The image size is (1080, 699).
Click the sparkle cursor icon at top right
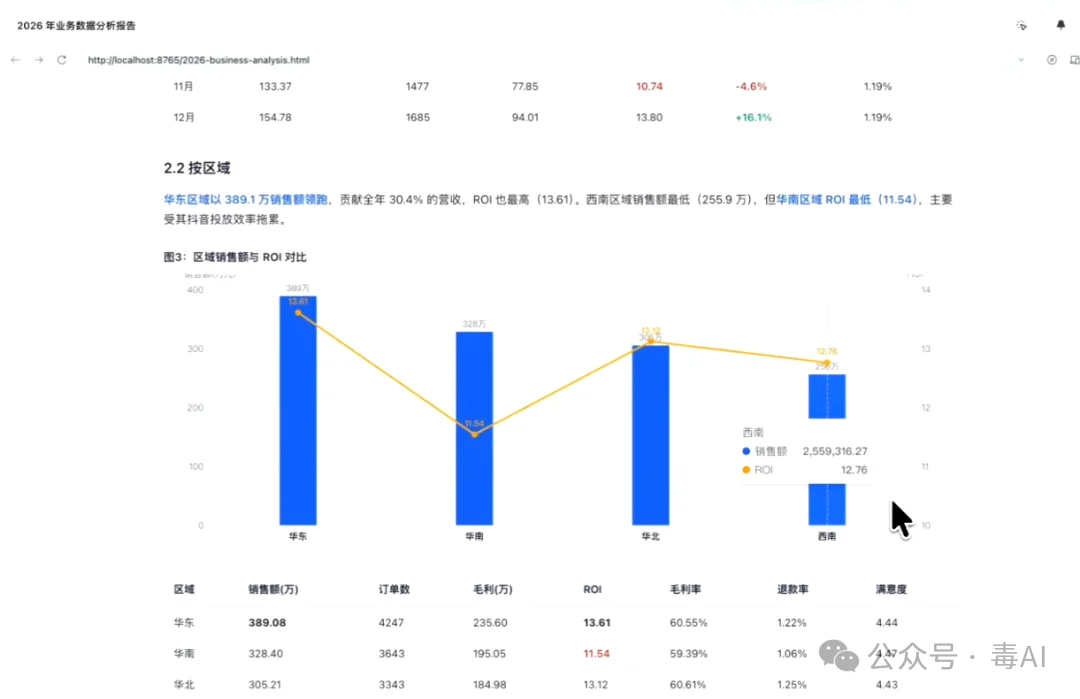[x=1021, y=25]
